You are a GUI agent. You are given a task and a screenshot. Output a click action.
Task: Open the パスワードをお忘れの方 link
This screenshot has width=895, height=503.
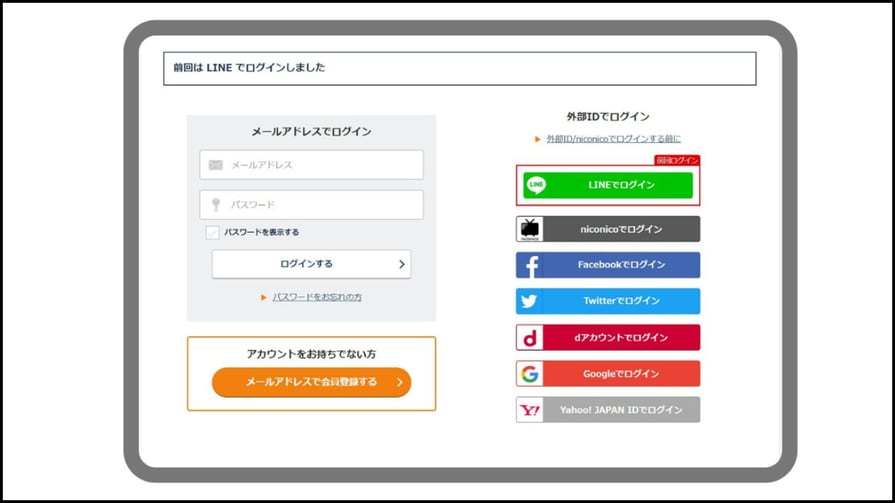(317, 297)
